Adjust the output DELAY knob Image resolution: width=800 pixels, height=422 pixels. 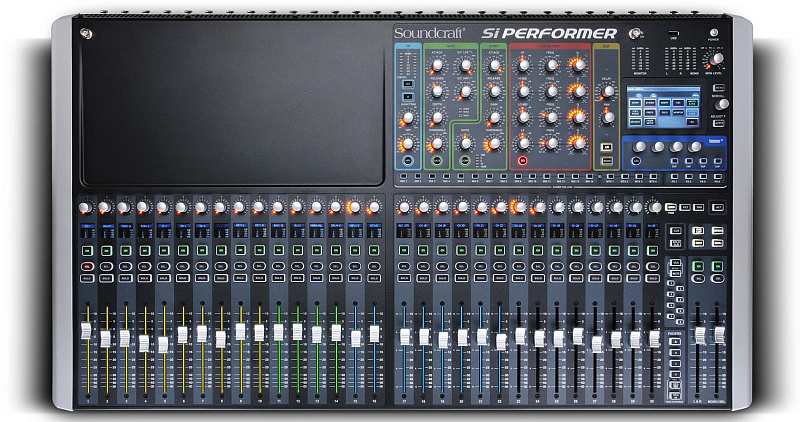607,91
